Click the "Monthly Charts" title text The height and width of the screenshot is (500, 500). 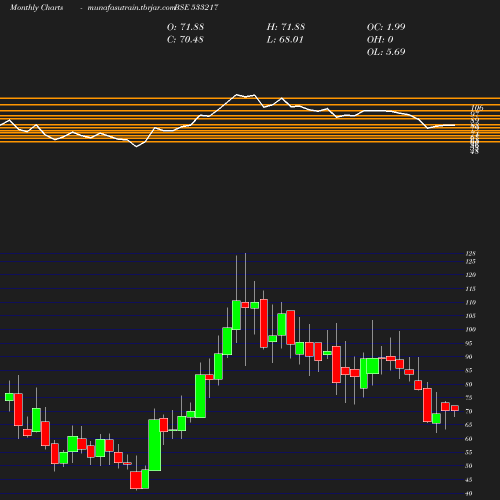pyautogui.click(x=36, y=7)
